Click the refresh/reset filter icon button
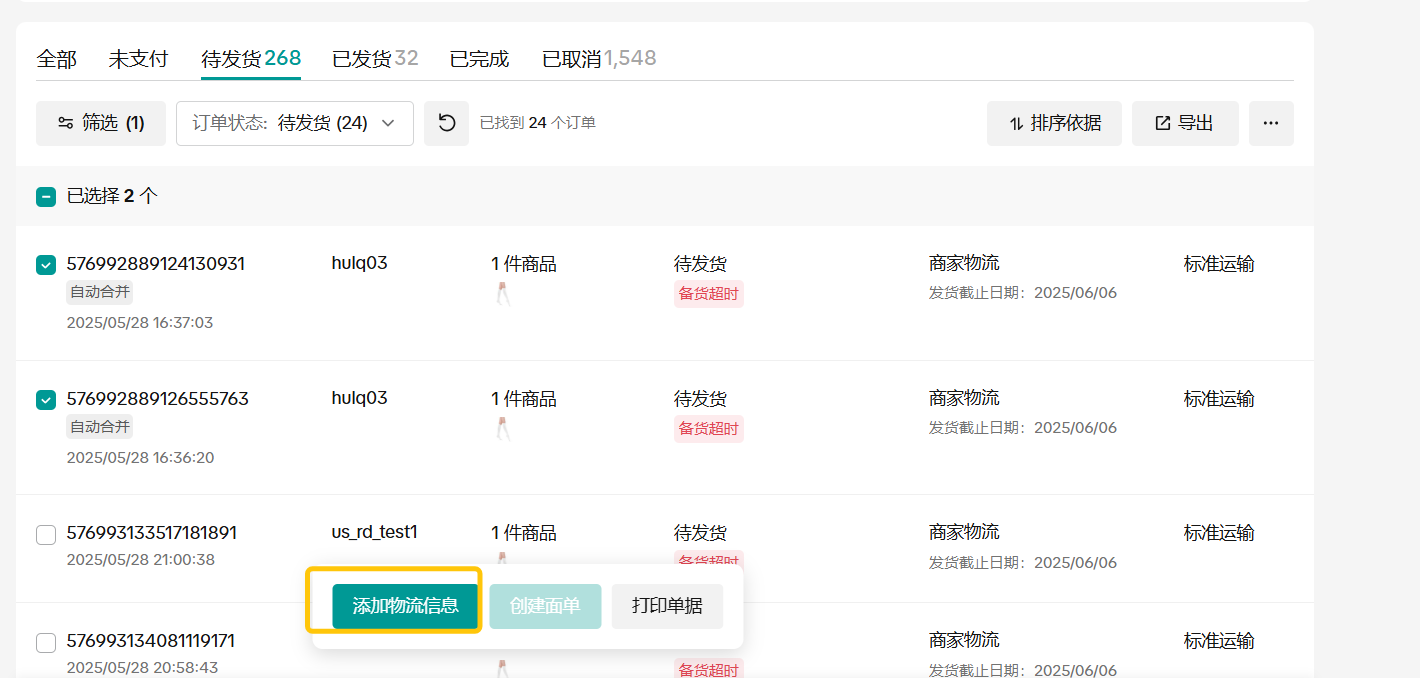 [x=446, y=123]
